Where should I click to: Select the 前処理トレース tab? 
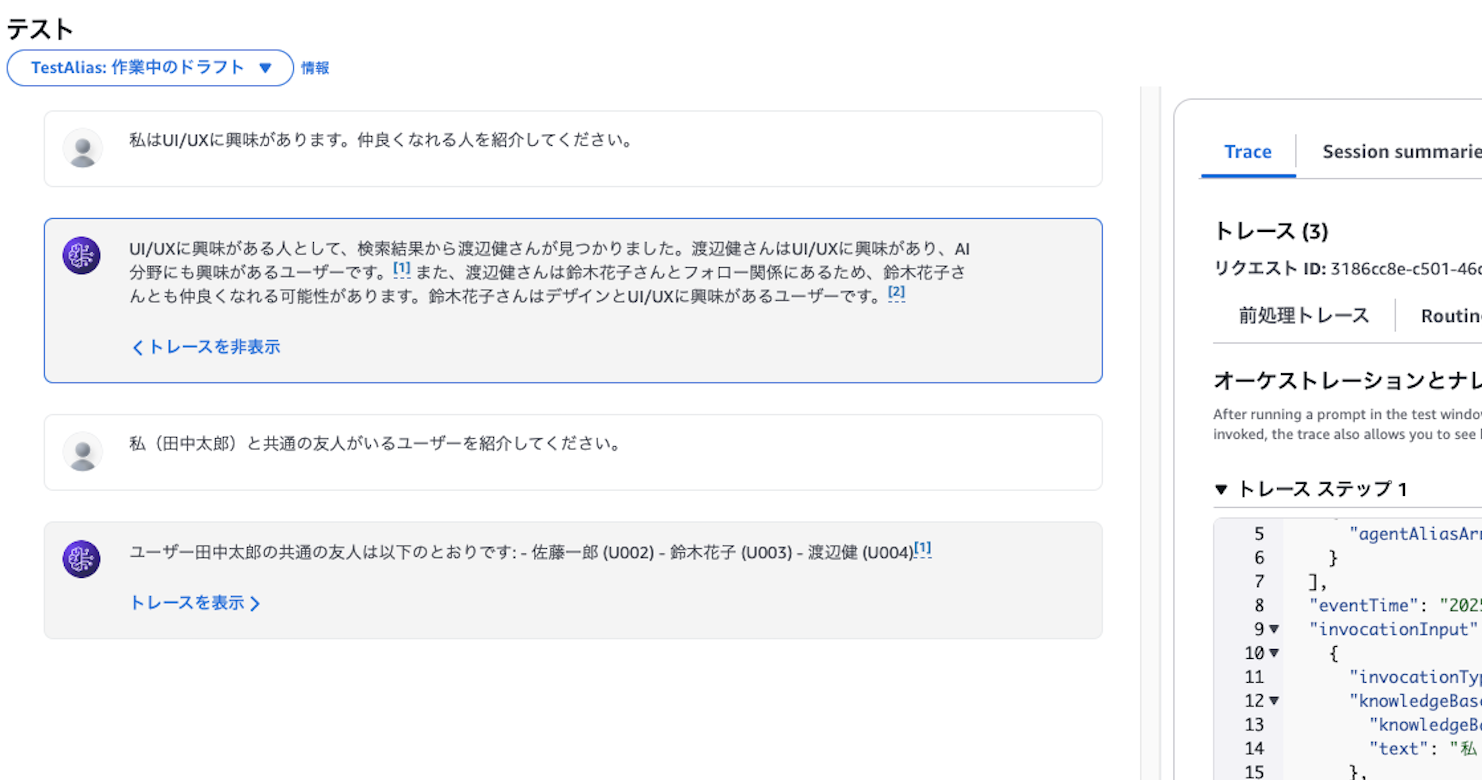tap(1304, 316)
